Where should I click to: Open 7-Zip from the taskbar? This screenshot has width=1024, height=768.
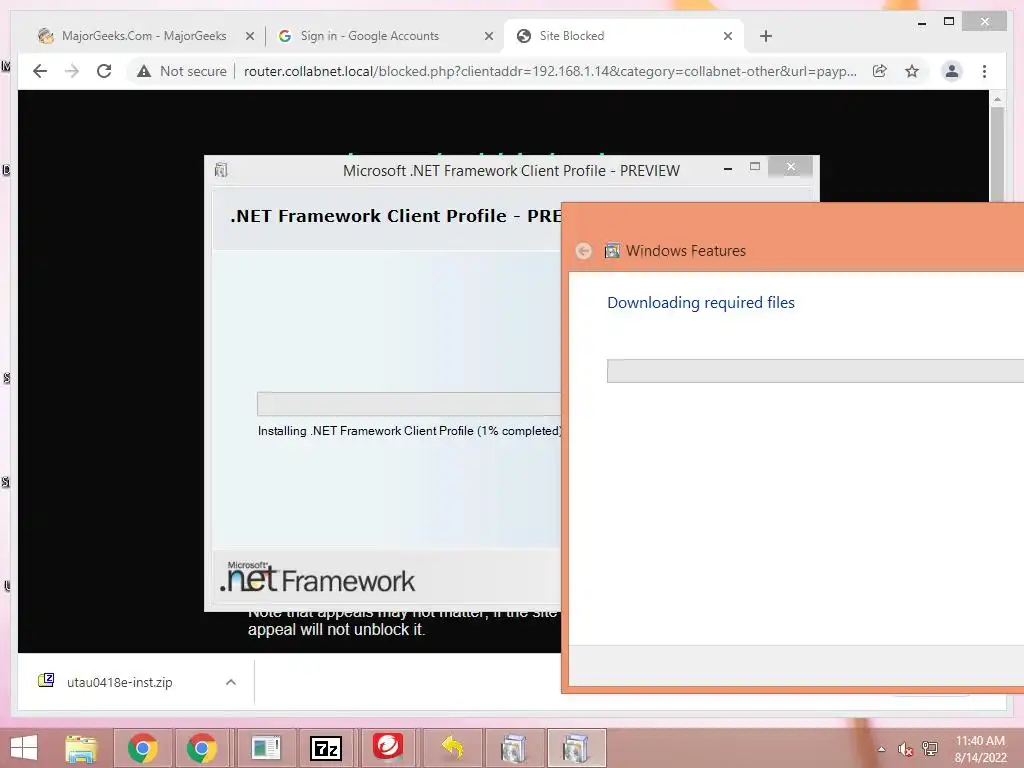point(325,748)
